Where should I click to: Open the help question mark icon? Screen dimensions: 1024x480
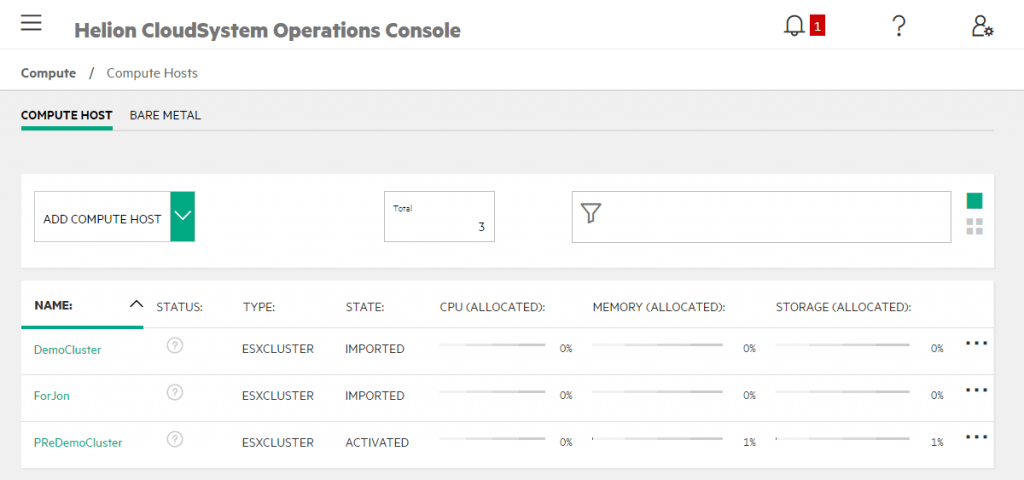pos(899,26)
